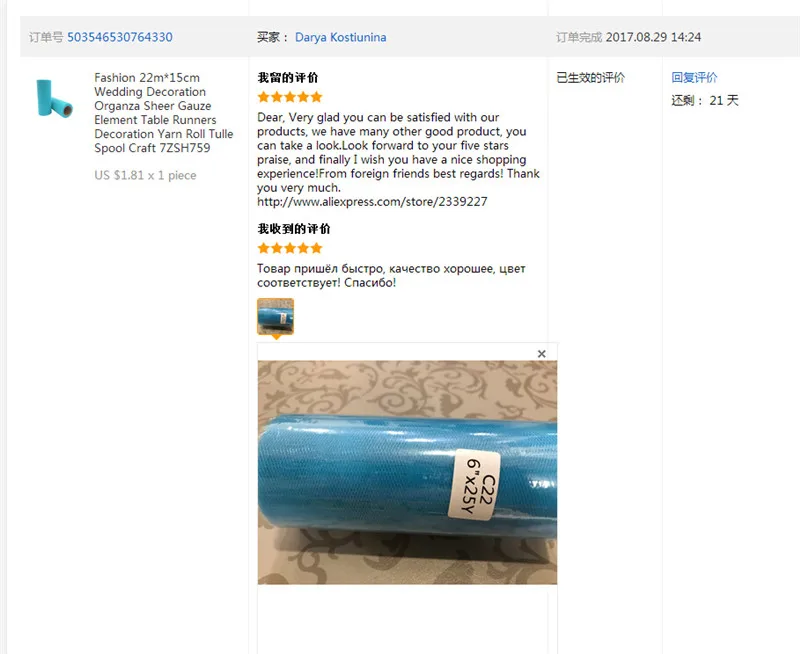Click first star of 我收到的评价 rating
Image resolution: width=800 pixels, height=654 pixels.
coord(263,248)
